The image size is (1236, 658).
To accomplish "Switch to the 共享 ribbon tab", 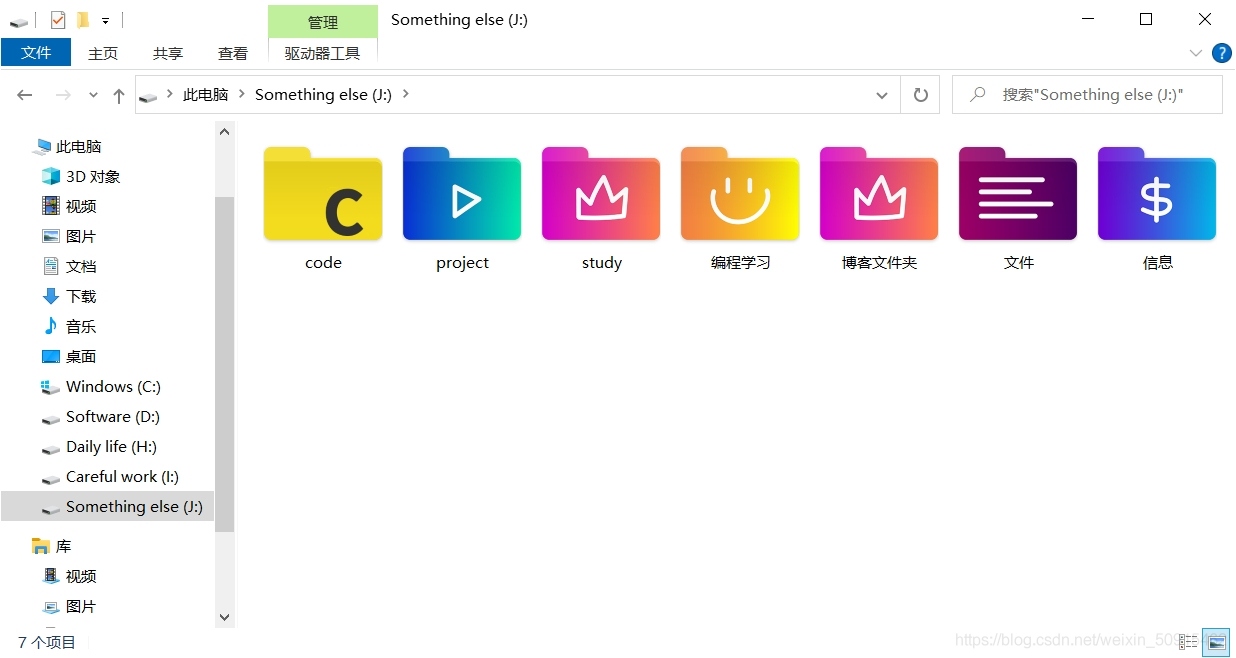I will 168,53.
